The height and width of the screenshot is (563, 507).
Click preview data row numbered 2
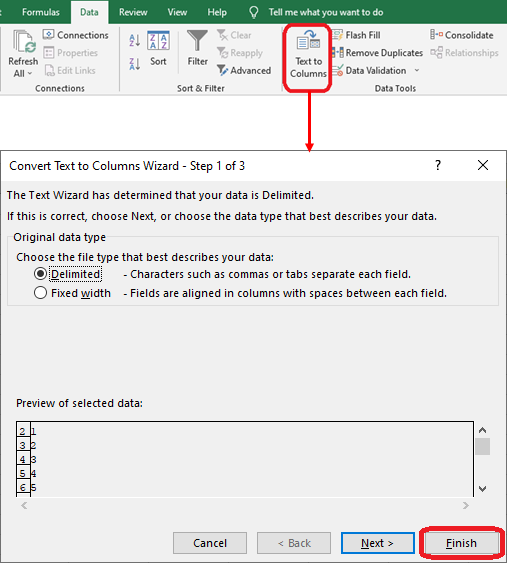pos(245,431)
